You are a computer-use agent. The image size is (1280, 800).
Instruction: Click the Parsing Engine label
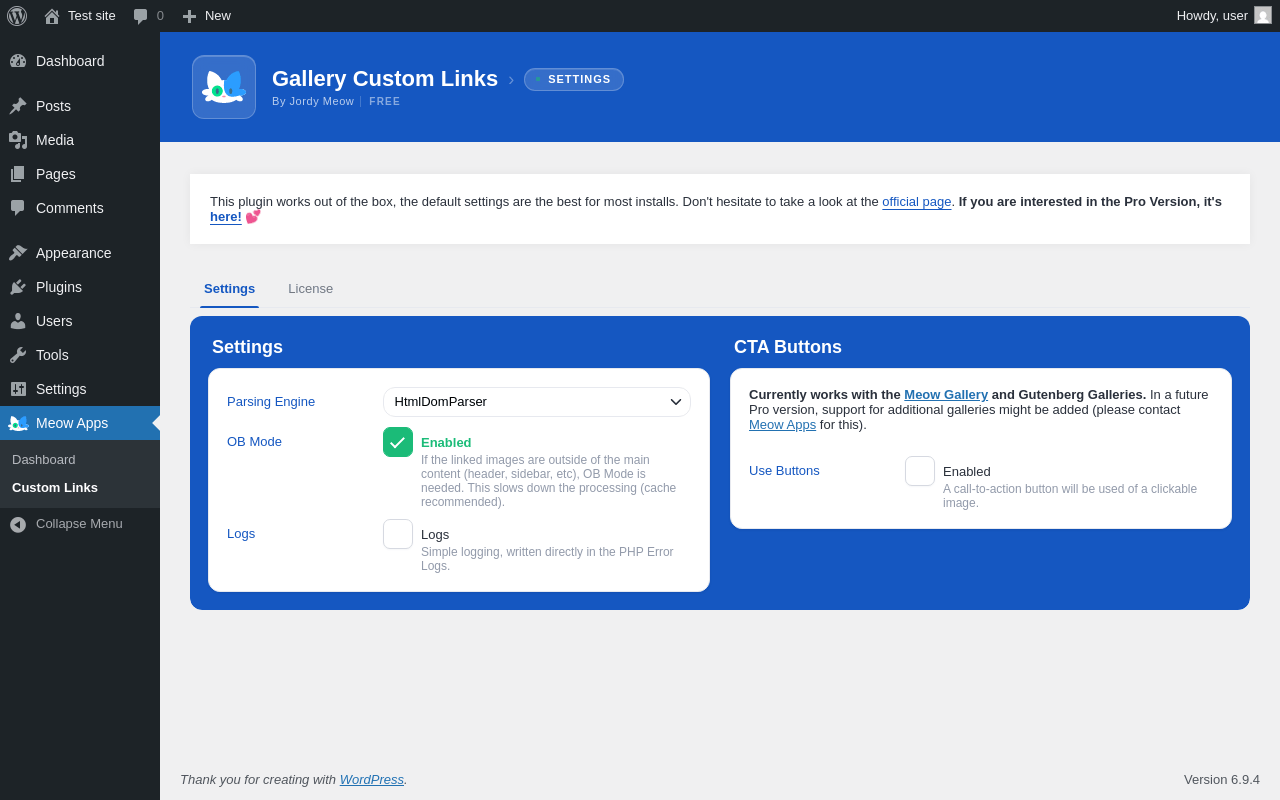(271, 402)
